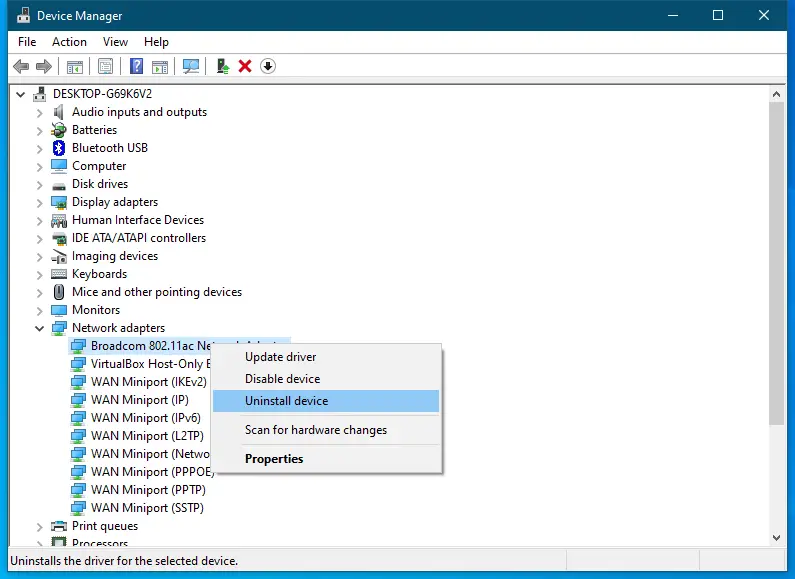
Task: Expand the Keyboards category
Action: click(x=40, y=275)
